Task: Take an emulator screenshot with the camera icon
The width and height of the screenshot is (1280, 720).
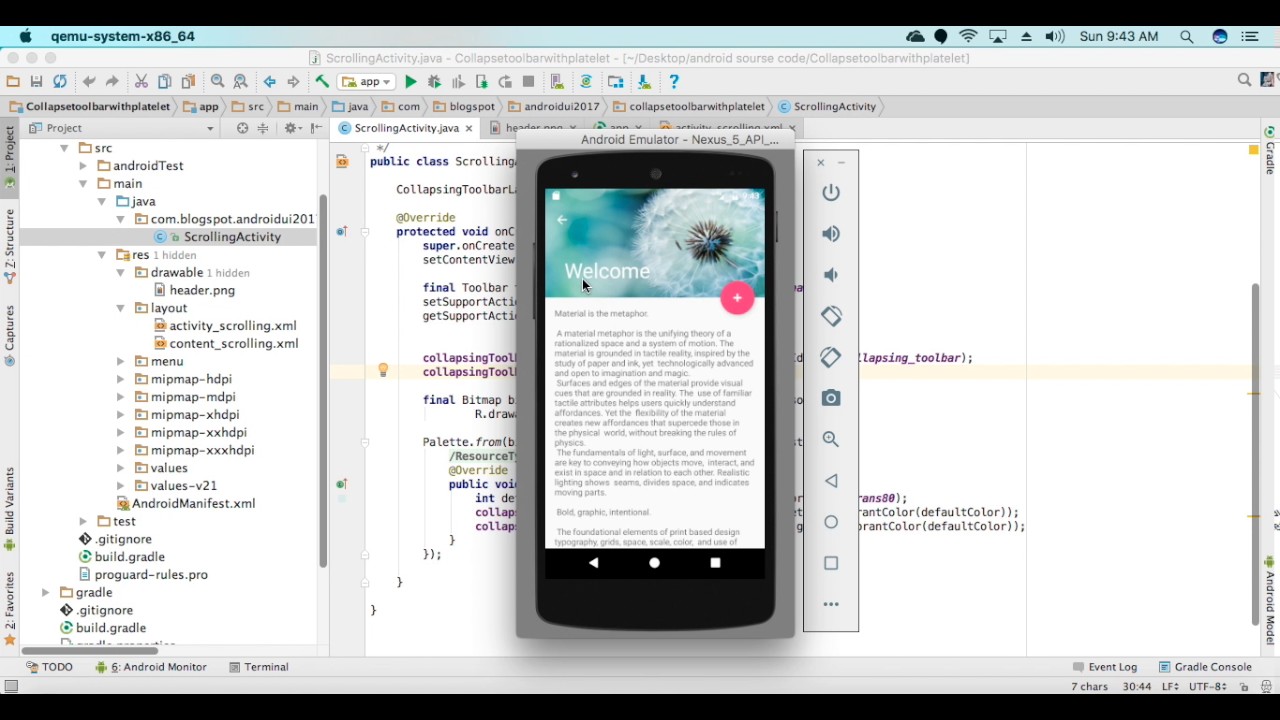Action: (831, 398)
